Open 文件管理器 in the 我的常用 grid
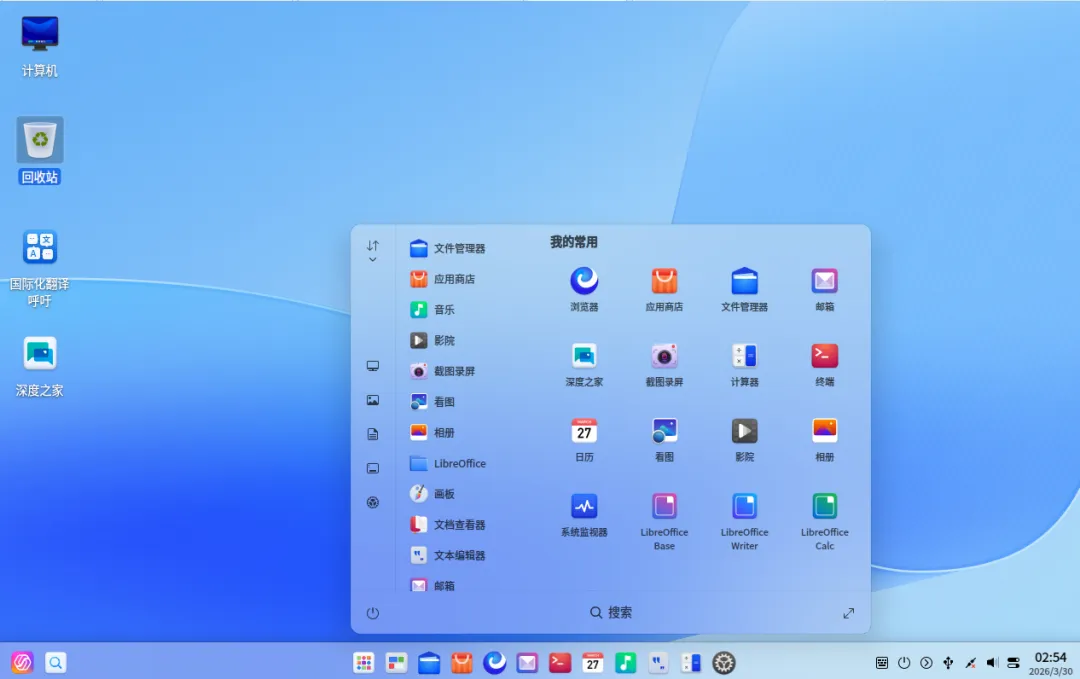The width and height of the screenshot is (1080, 679). (745, 289)
